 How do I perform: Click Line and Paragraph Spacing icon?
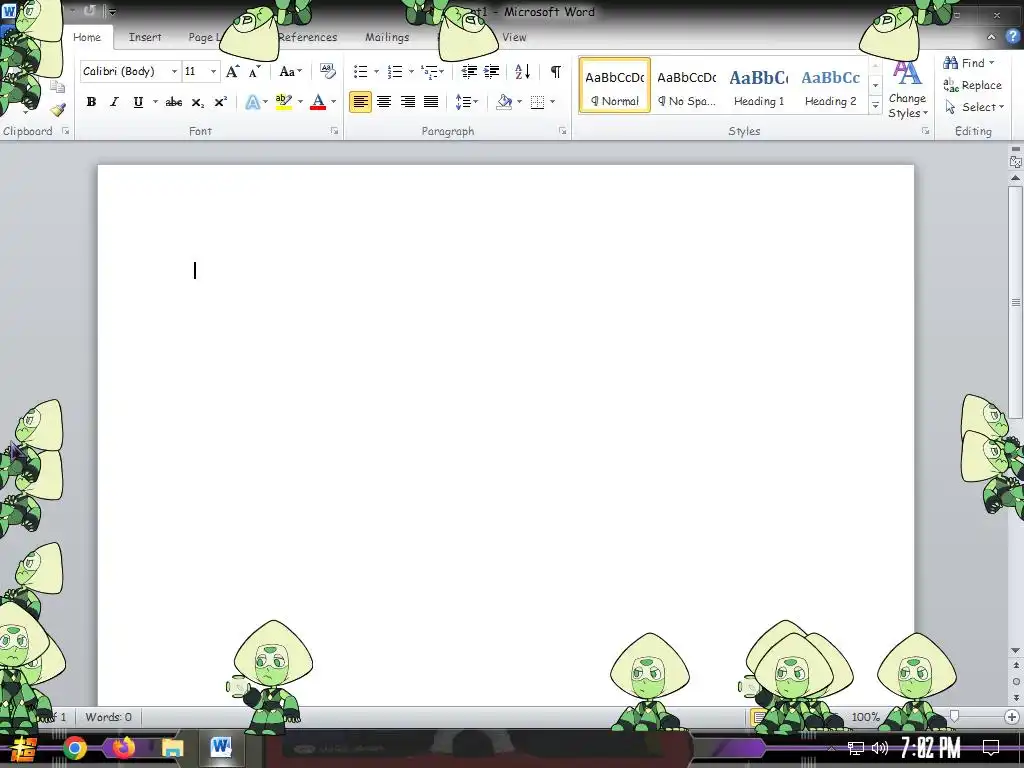tap(462, 102)
